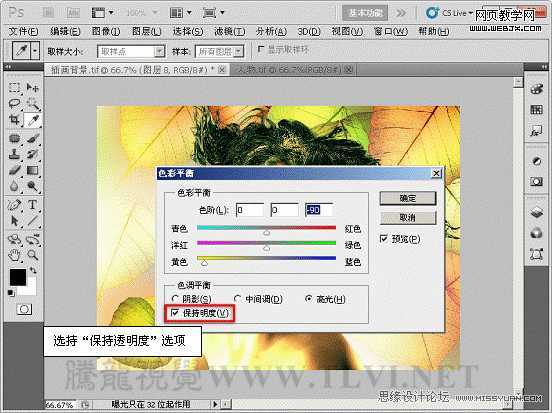
Task: Expand more workspaces with >> arrow
Action: click(x=401, y=13)
